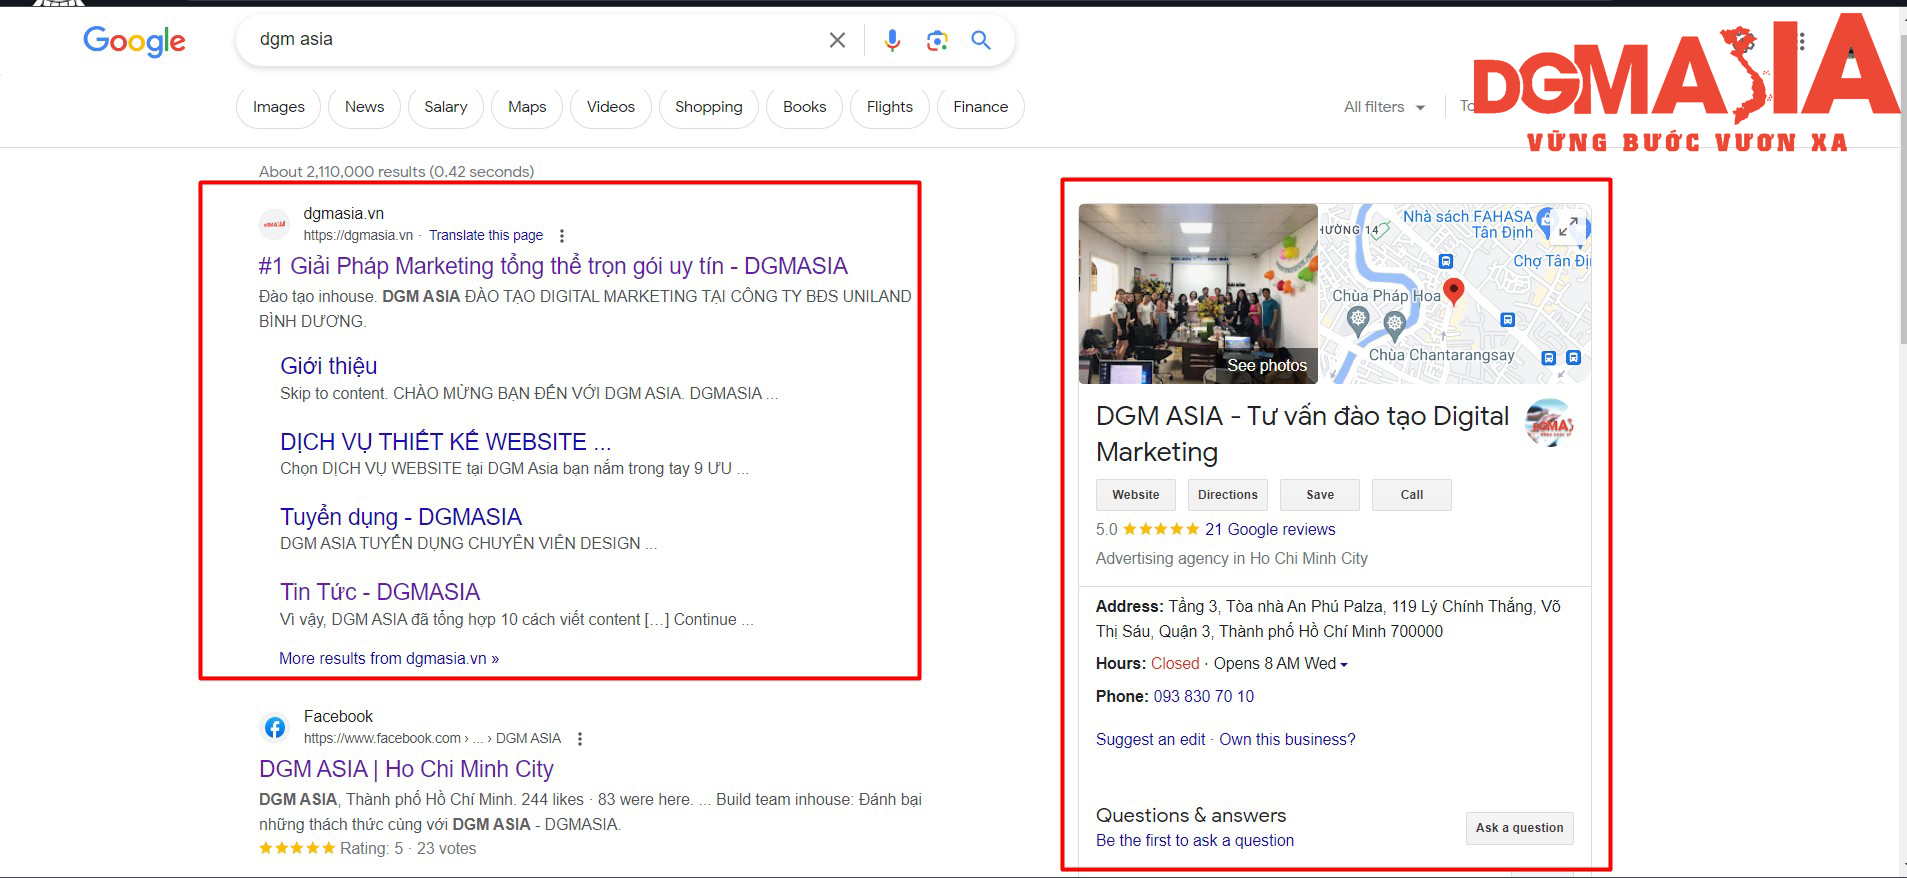Click the magnifying glass search icon
Screen dimensions: 1907x878
pos(981,40)
